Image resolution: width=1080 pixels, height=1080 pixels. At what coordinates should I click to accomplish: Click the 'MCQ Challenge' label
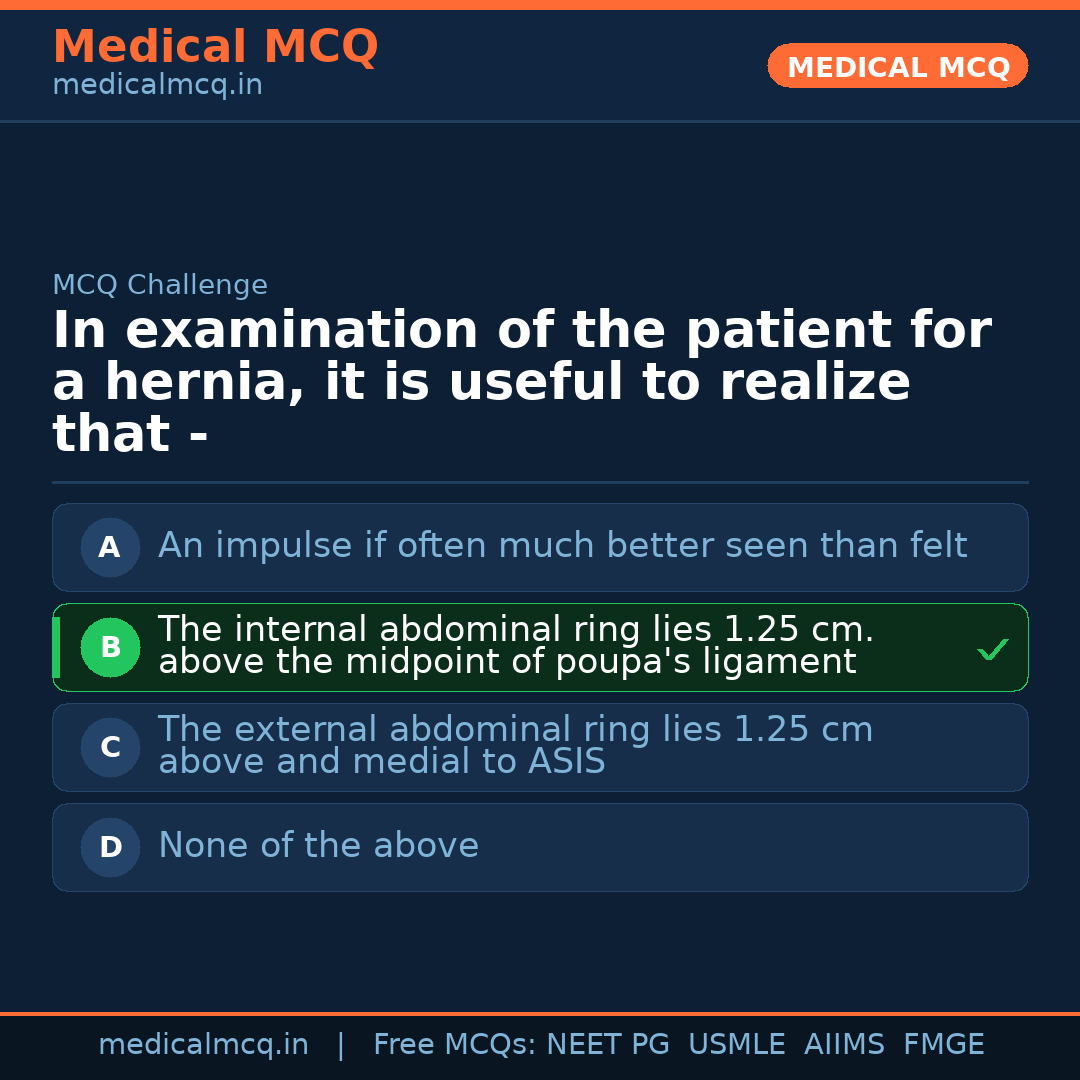[160, 285]
